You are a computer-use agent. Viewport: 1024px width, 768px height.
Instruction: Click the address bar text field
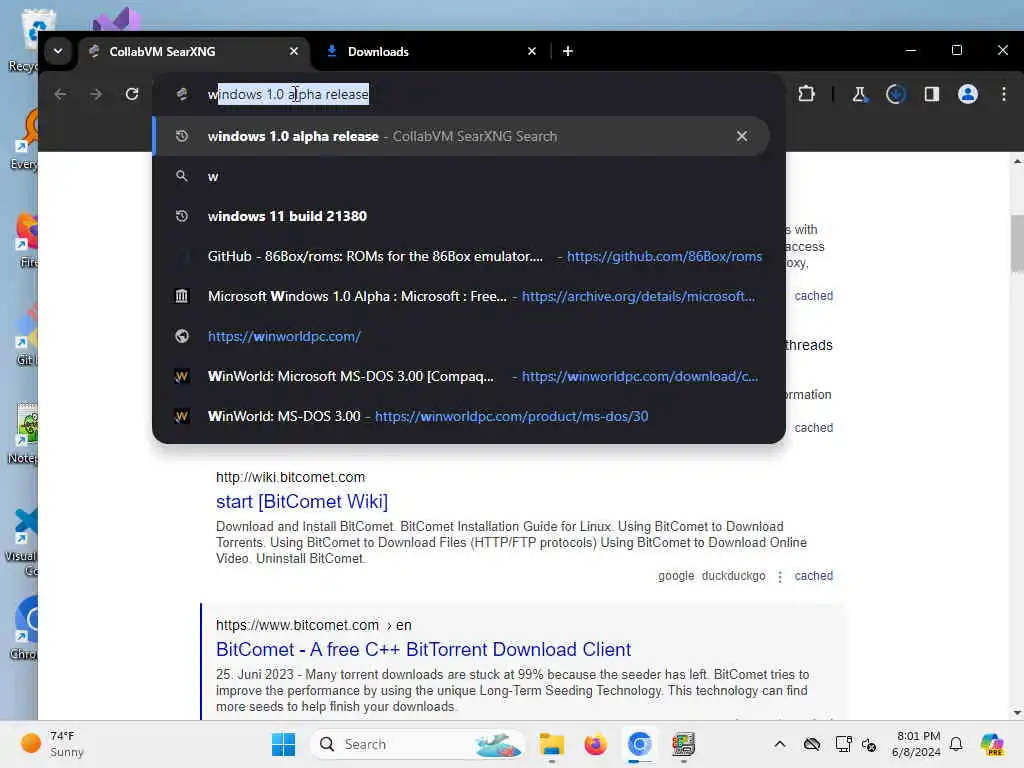pos(468,94)
